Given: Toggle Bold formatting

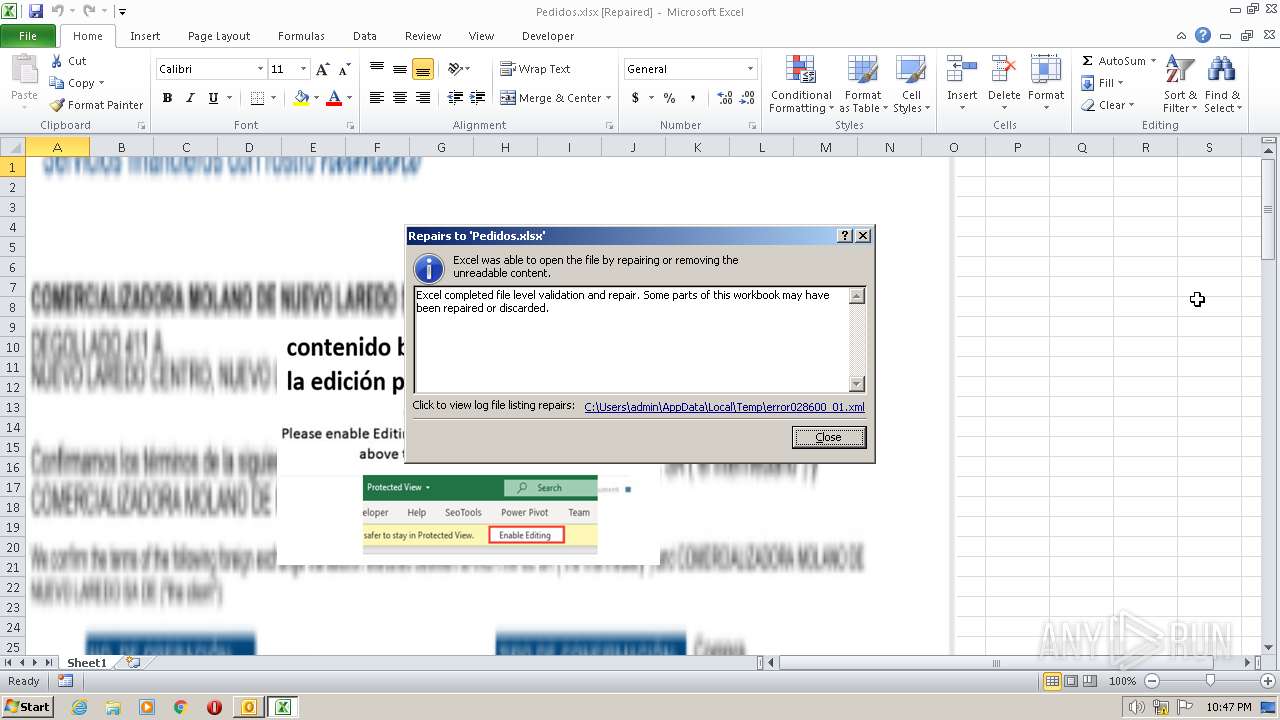Looking at the screenshot, I should point(167,98).
